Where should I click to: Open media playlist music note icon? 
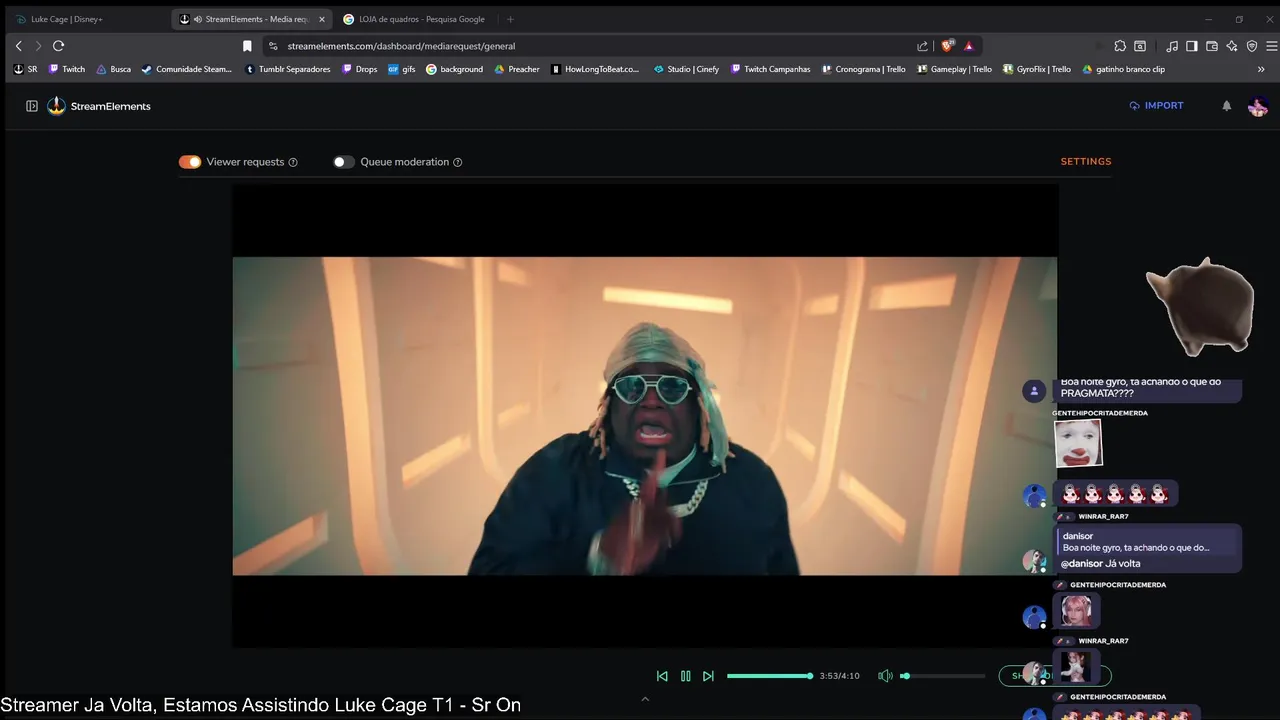point(1172,46)
